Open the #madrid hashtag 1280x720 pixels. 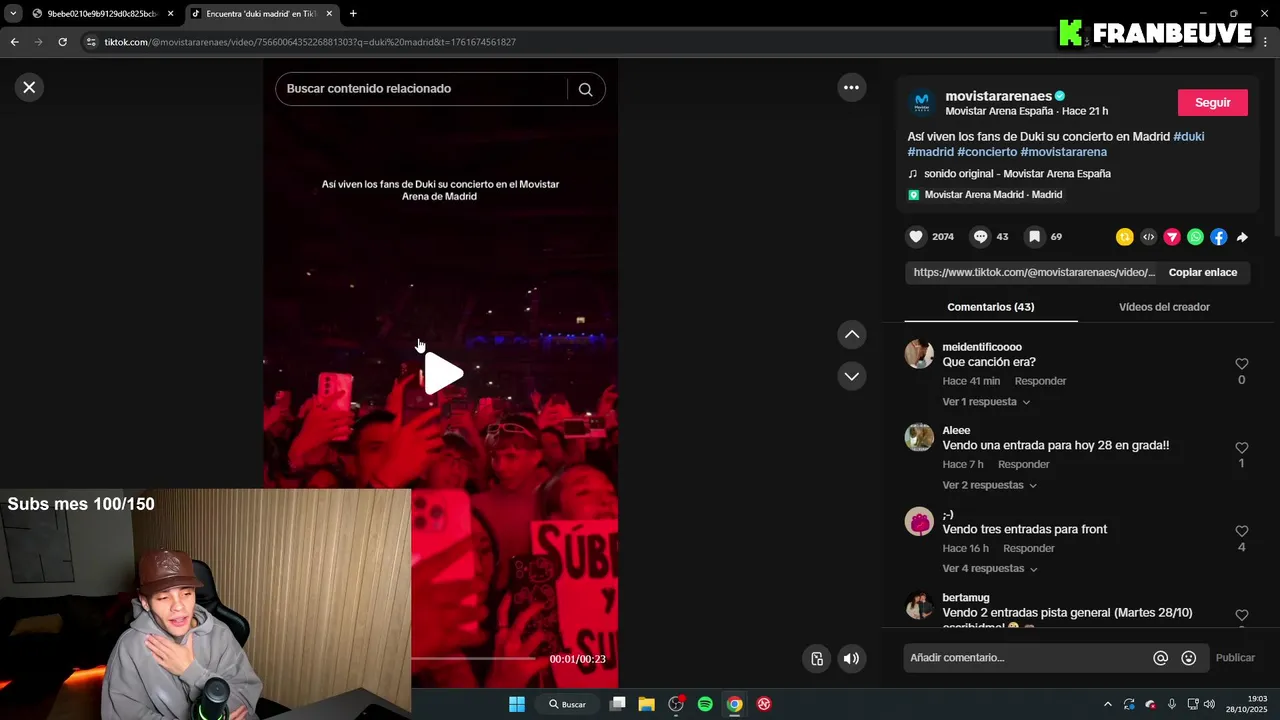click(930, 152)
